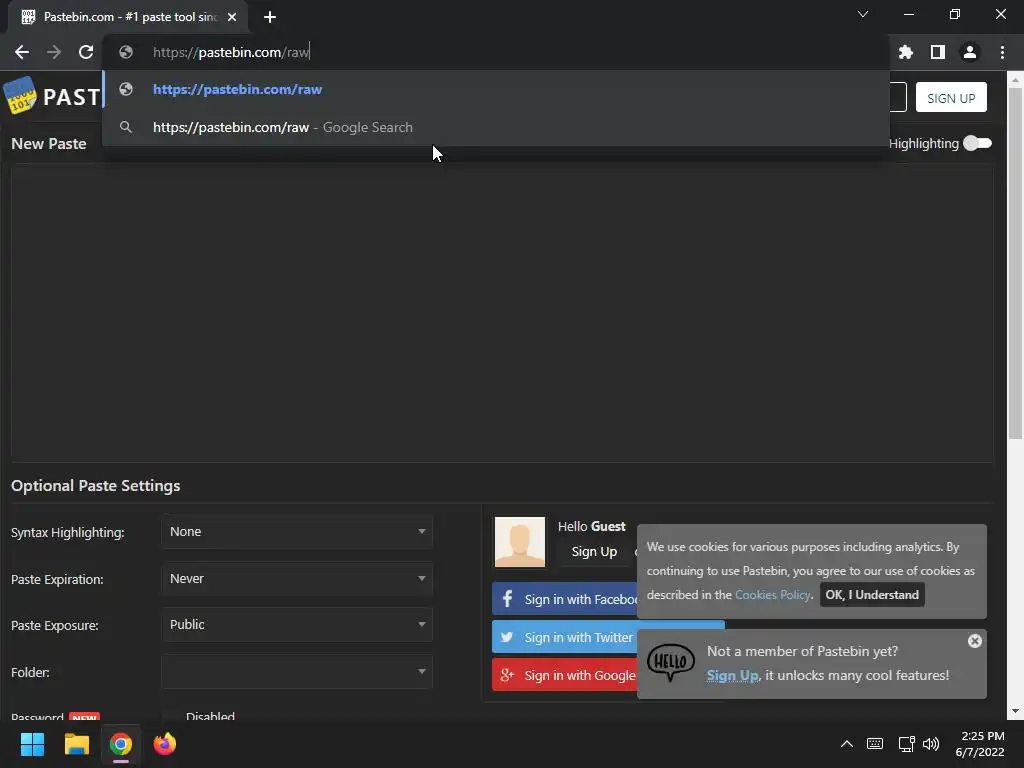Open the Paste Expiration dropdown
The image size is (1024, 768).
coord(297,579)
